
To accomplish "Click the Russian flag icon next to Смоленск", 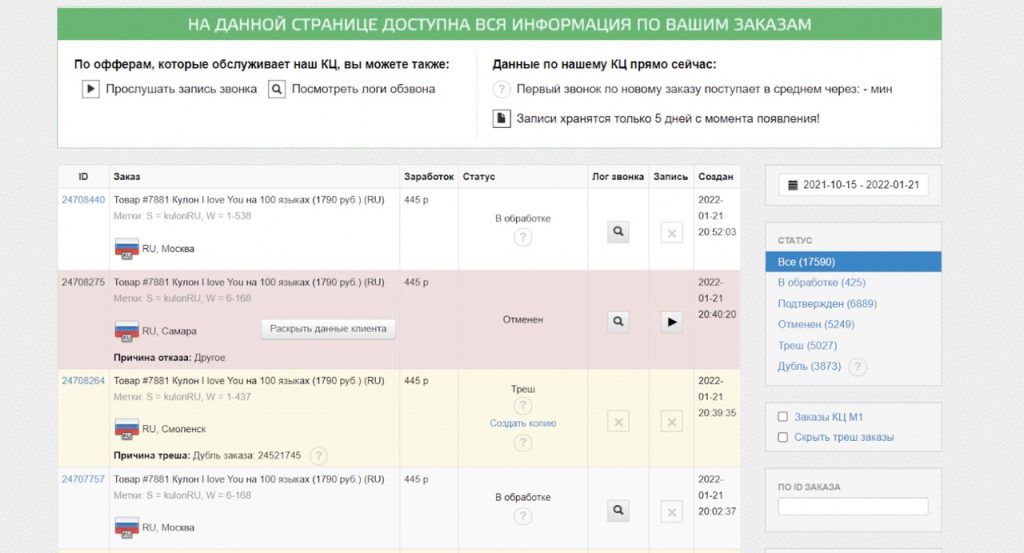I will tap(127, 429).
